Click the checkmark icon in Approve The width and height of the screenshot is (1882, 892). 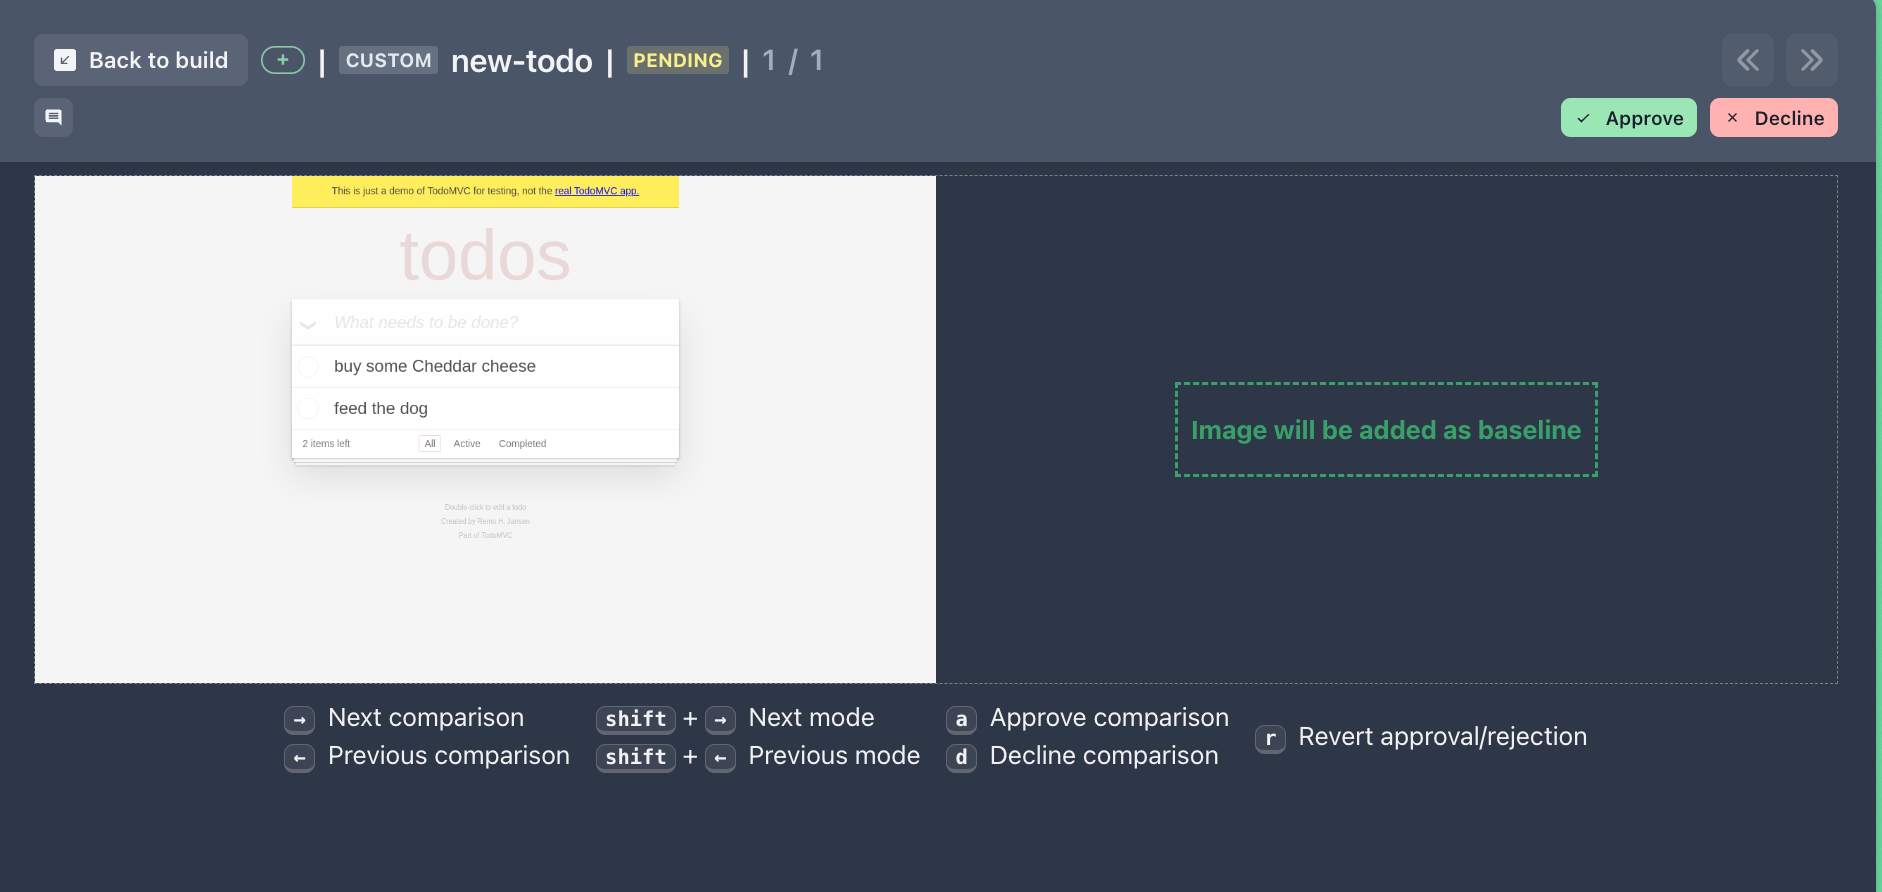(x=1583, y=118)
